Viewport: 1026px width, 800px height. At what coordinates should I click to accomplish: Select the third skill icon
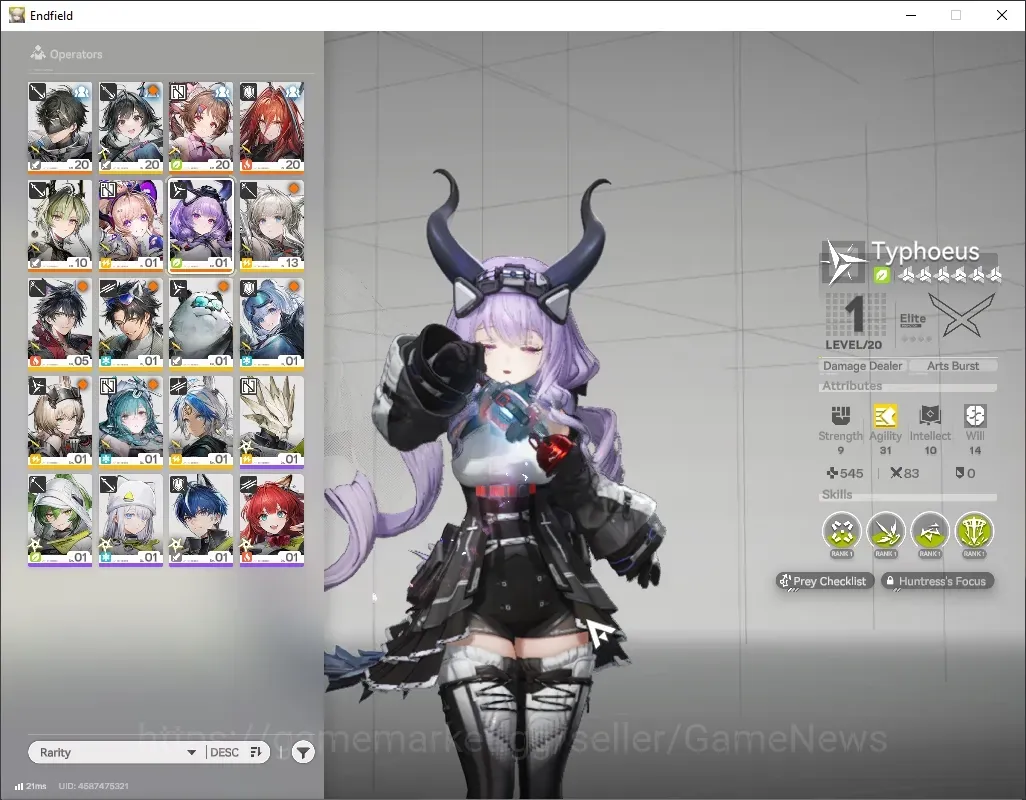930,531
